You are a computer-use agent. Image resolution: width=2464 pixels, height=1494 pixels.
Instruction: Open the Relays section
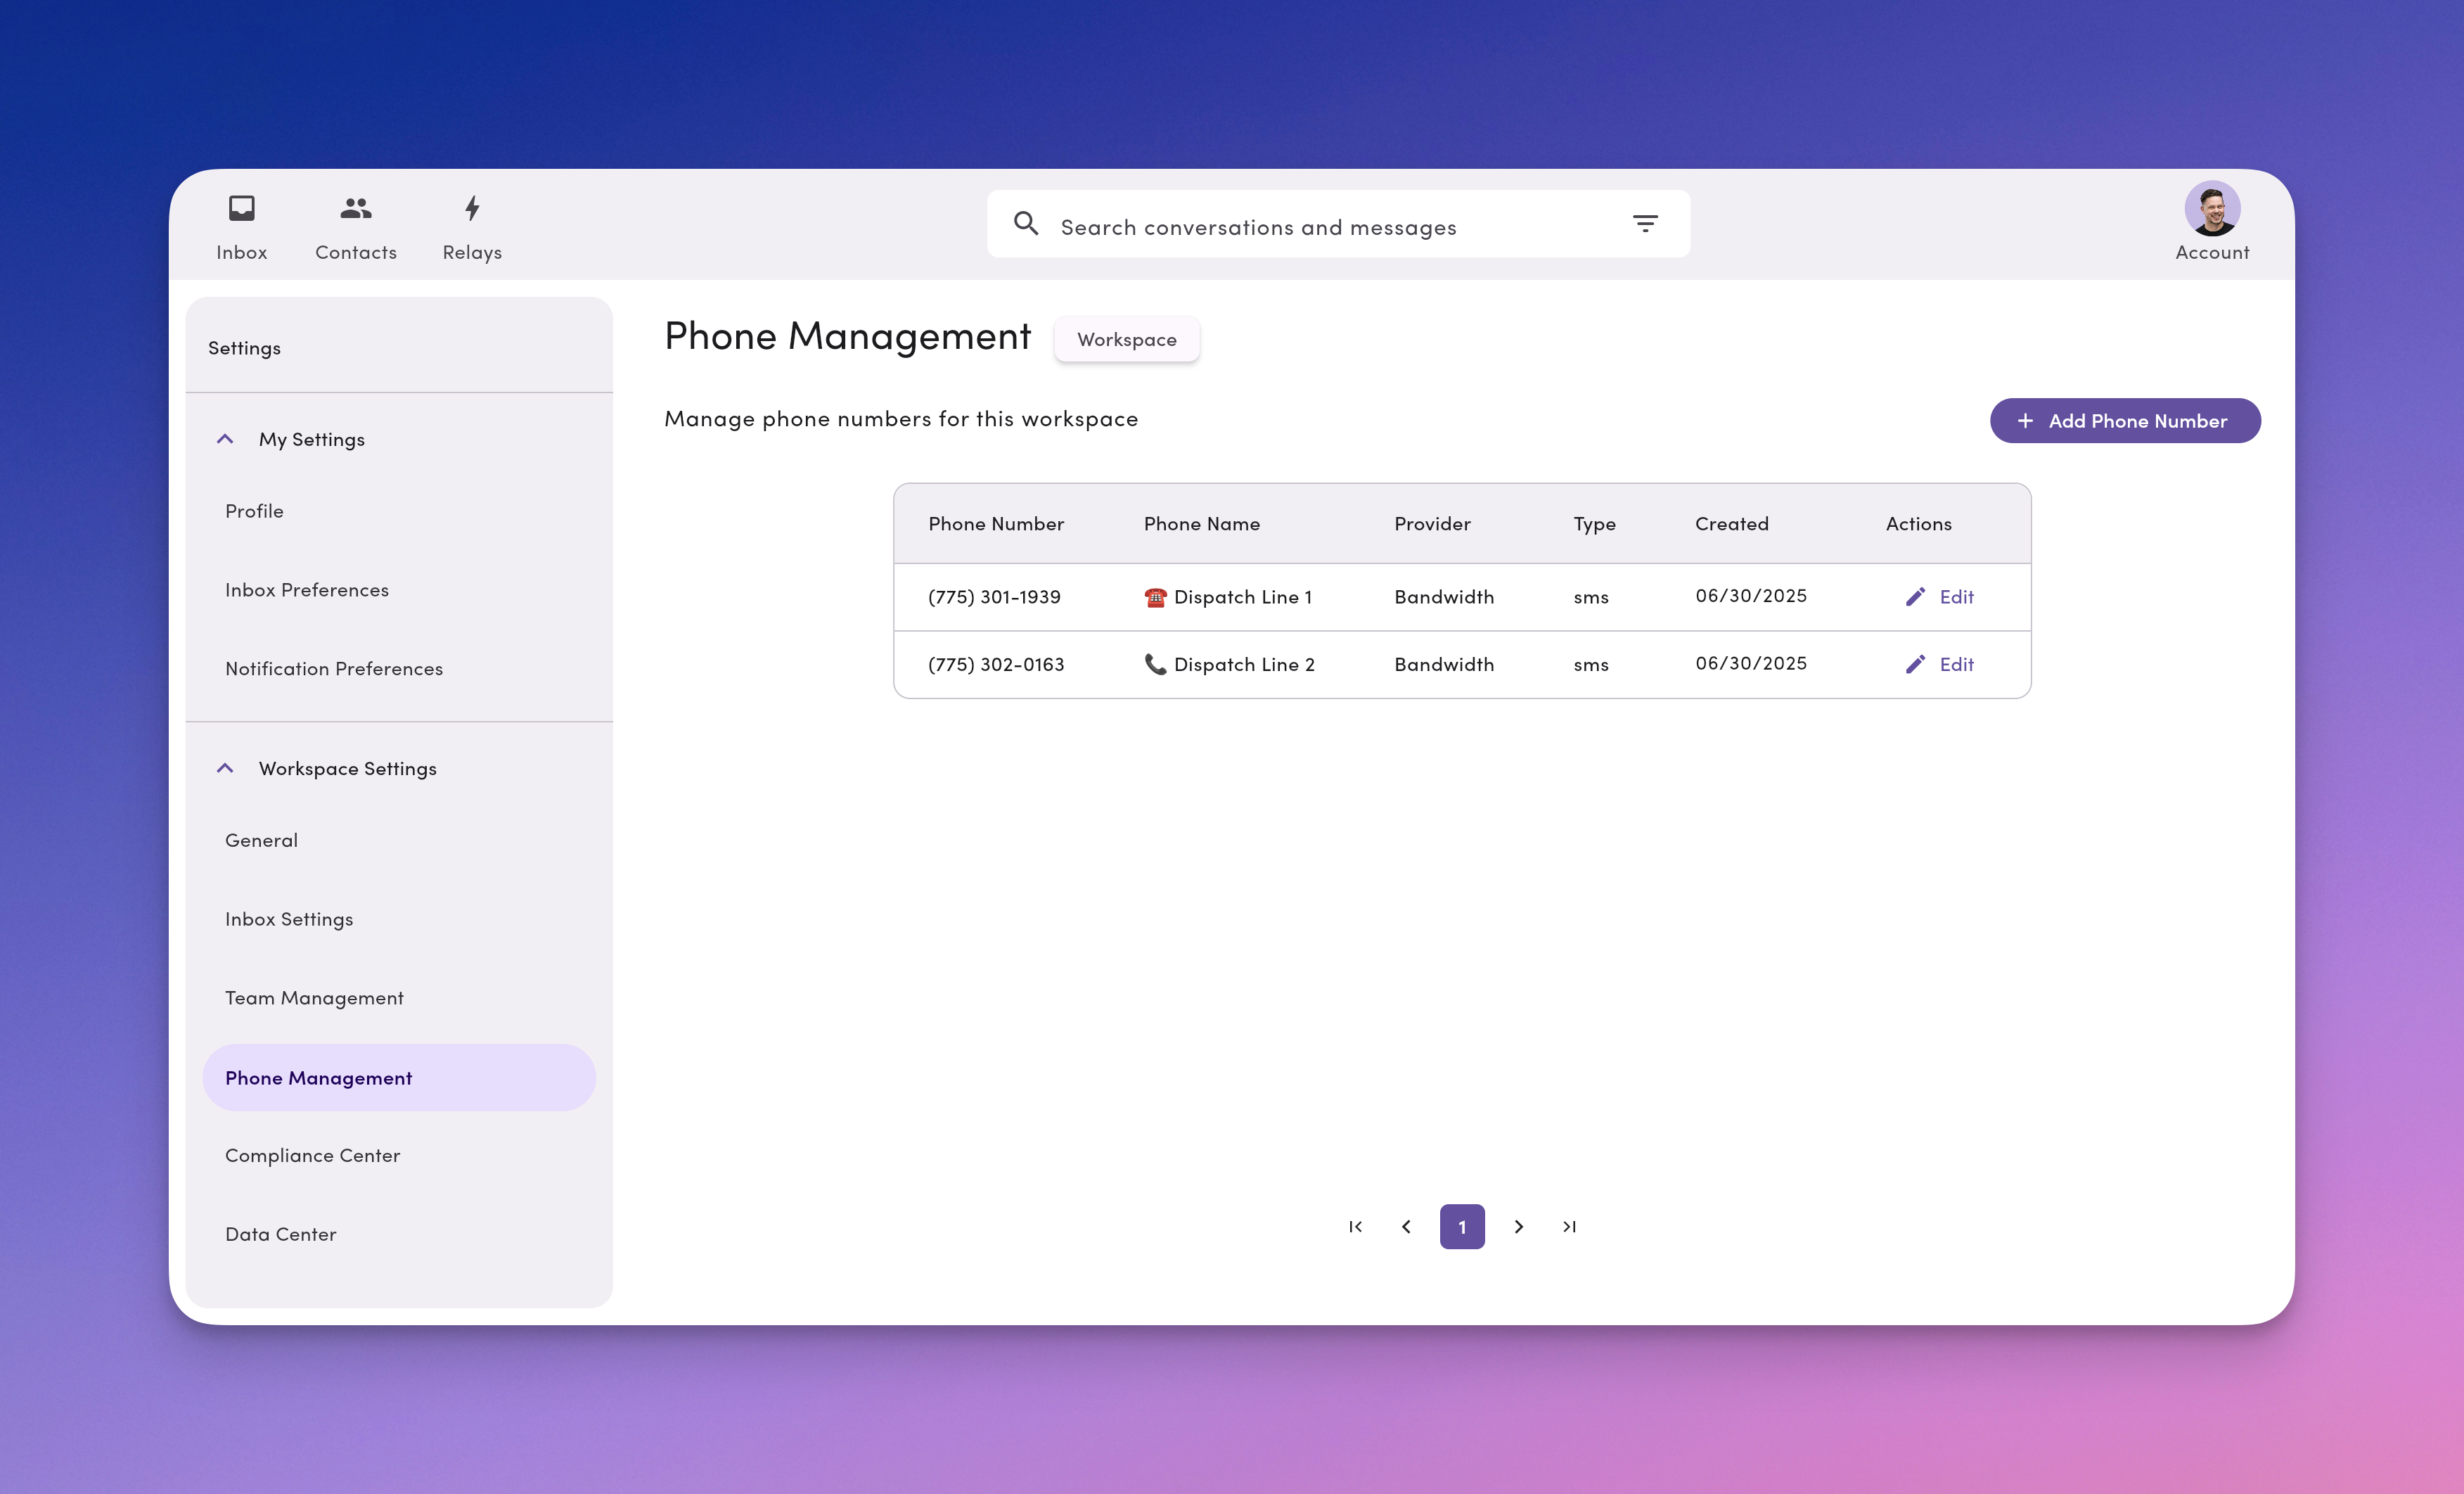(x=471, y=224)
